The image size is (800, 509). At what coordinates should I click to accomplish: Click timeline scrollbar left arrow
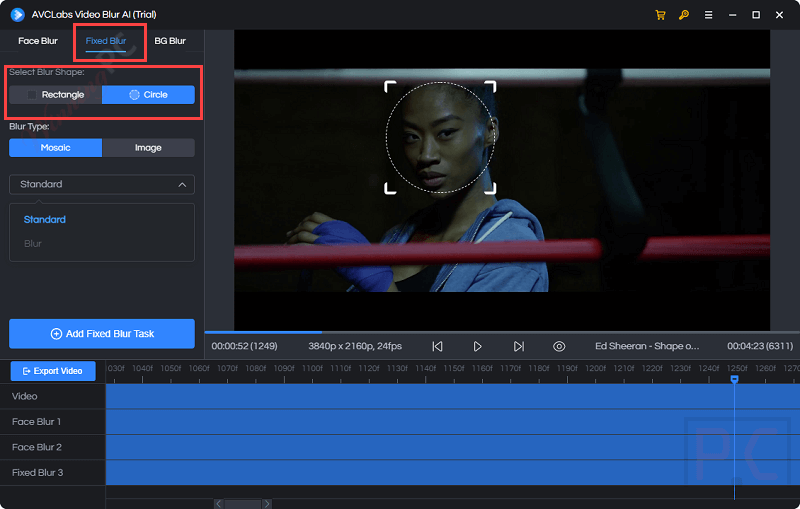point(219,504)
